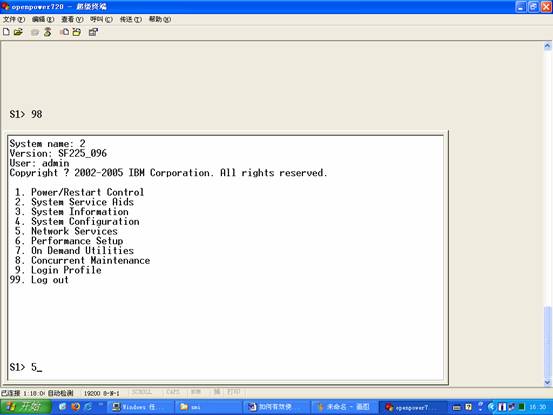Viewport: 553px width, 415px height.
Task: Open the 传送(T) menu
Action: pyautogui.click(x=130, y=19)
